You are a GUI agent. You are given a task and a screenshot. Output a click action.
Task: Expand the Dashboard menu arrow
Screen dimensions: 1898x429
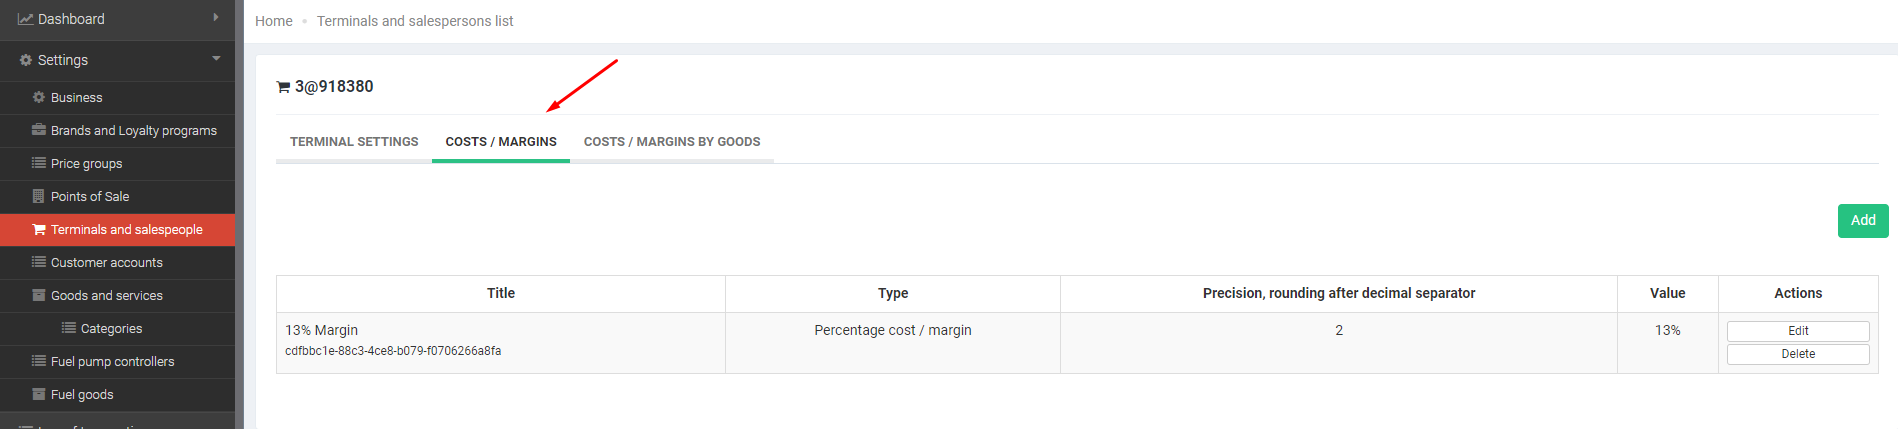216,18
